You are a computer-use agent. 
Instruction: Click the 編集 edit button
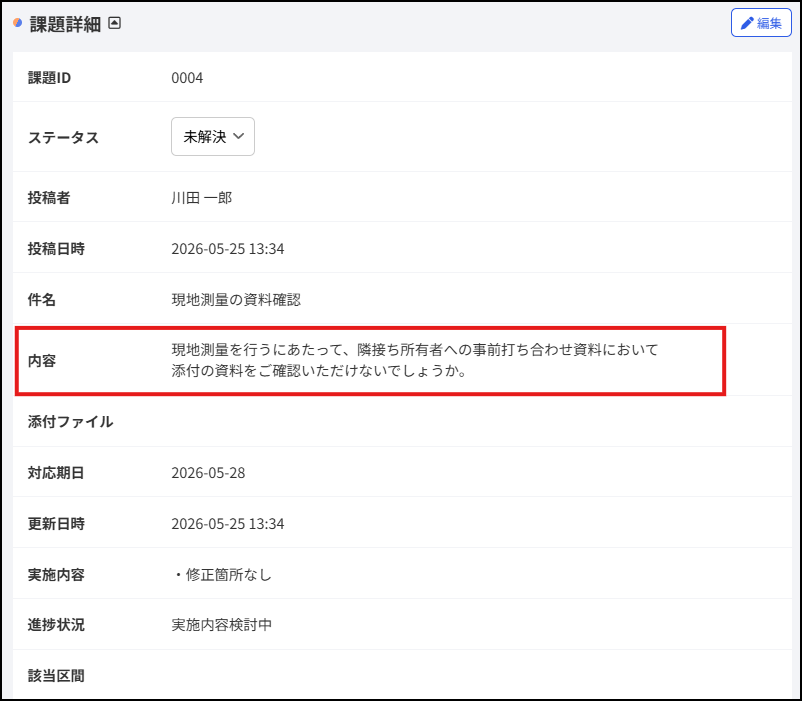[x=761, y=23]
